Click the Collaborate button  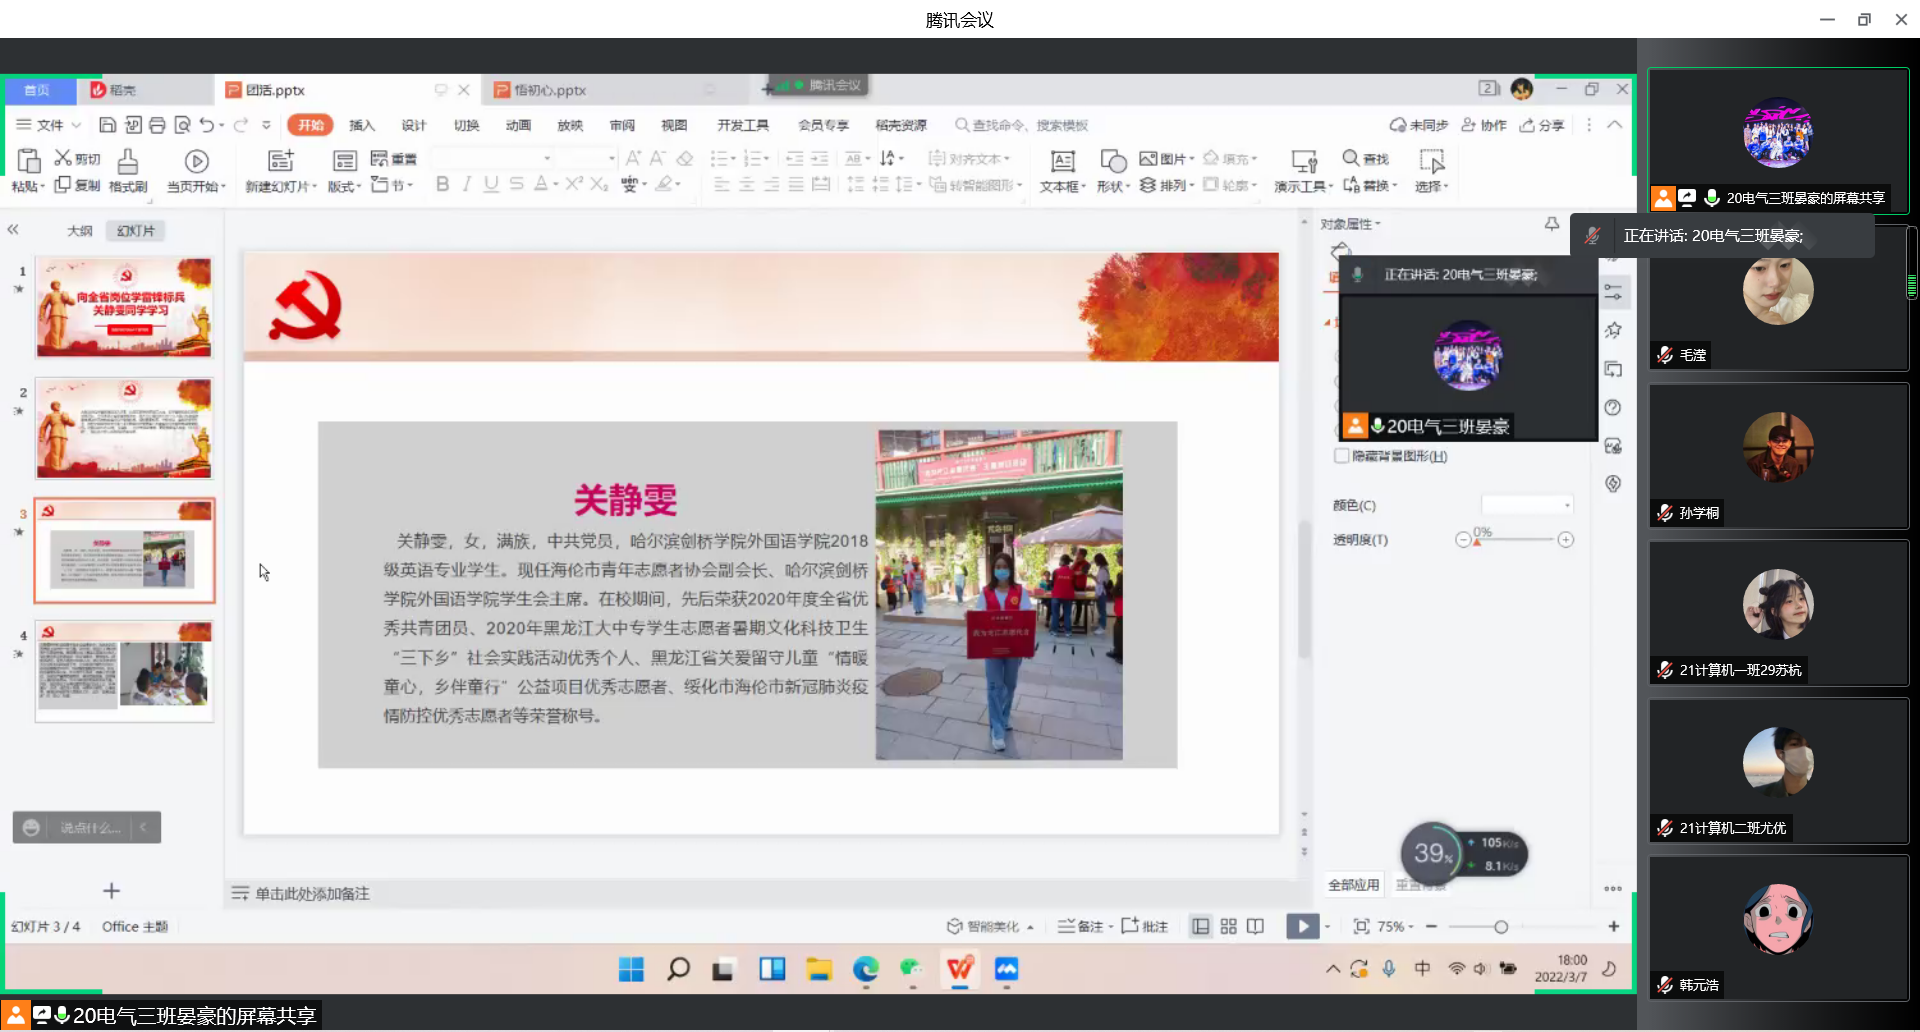tap(1484, 125)
